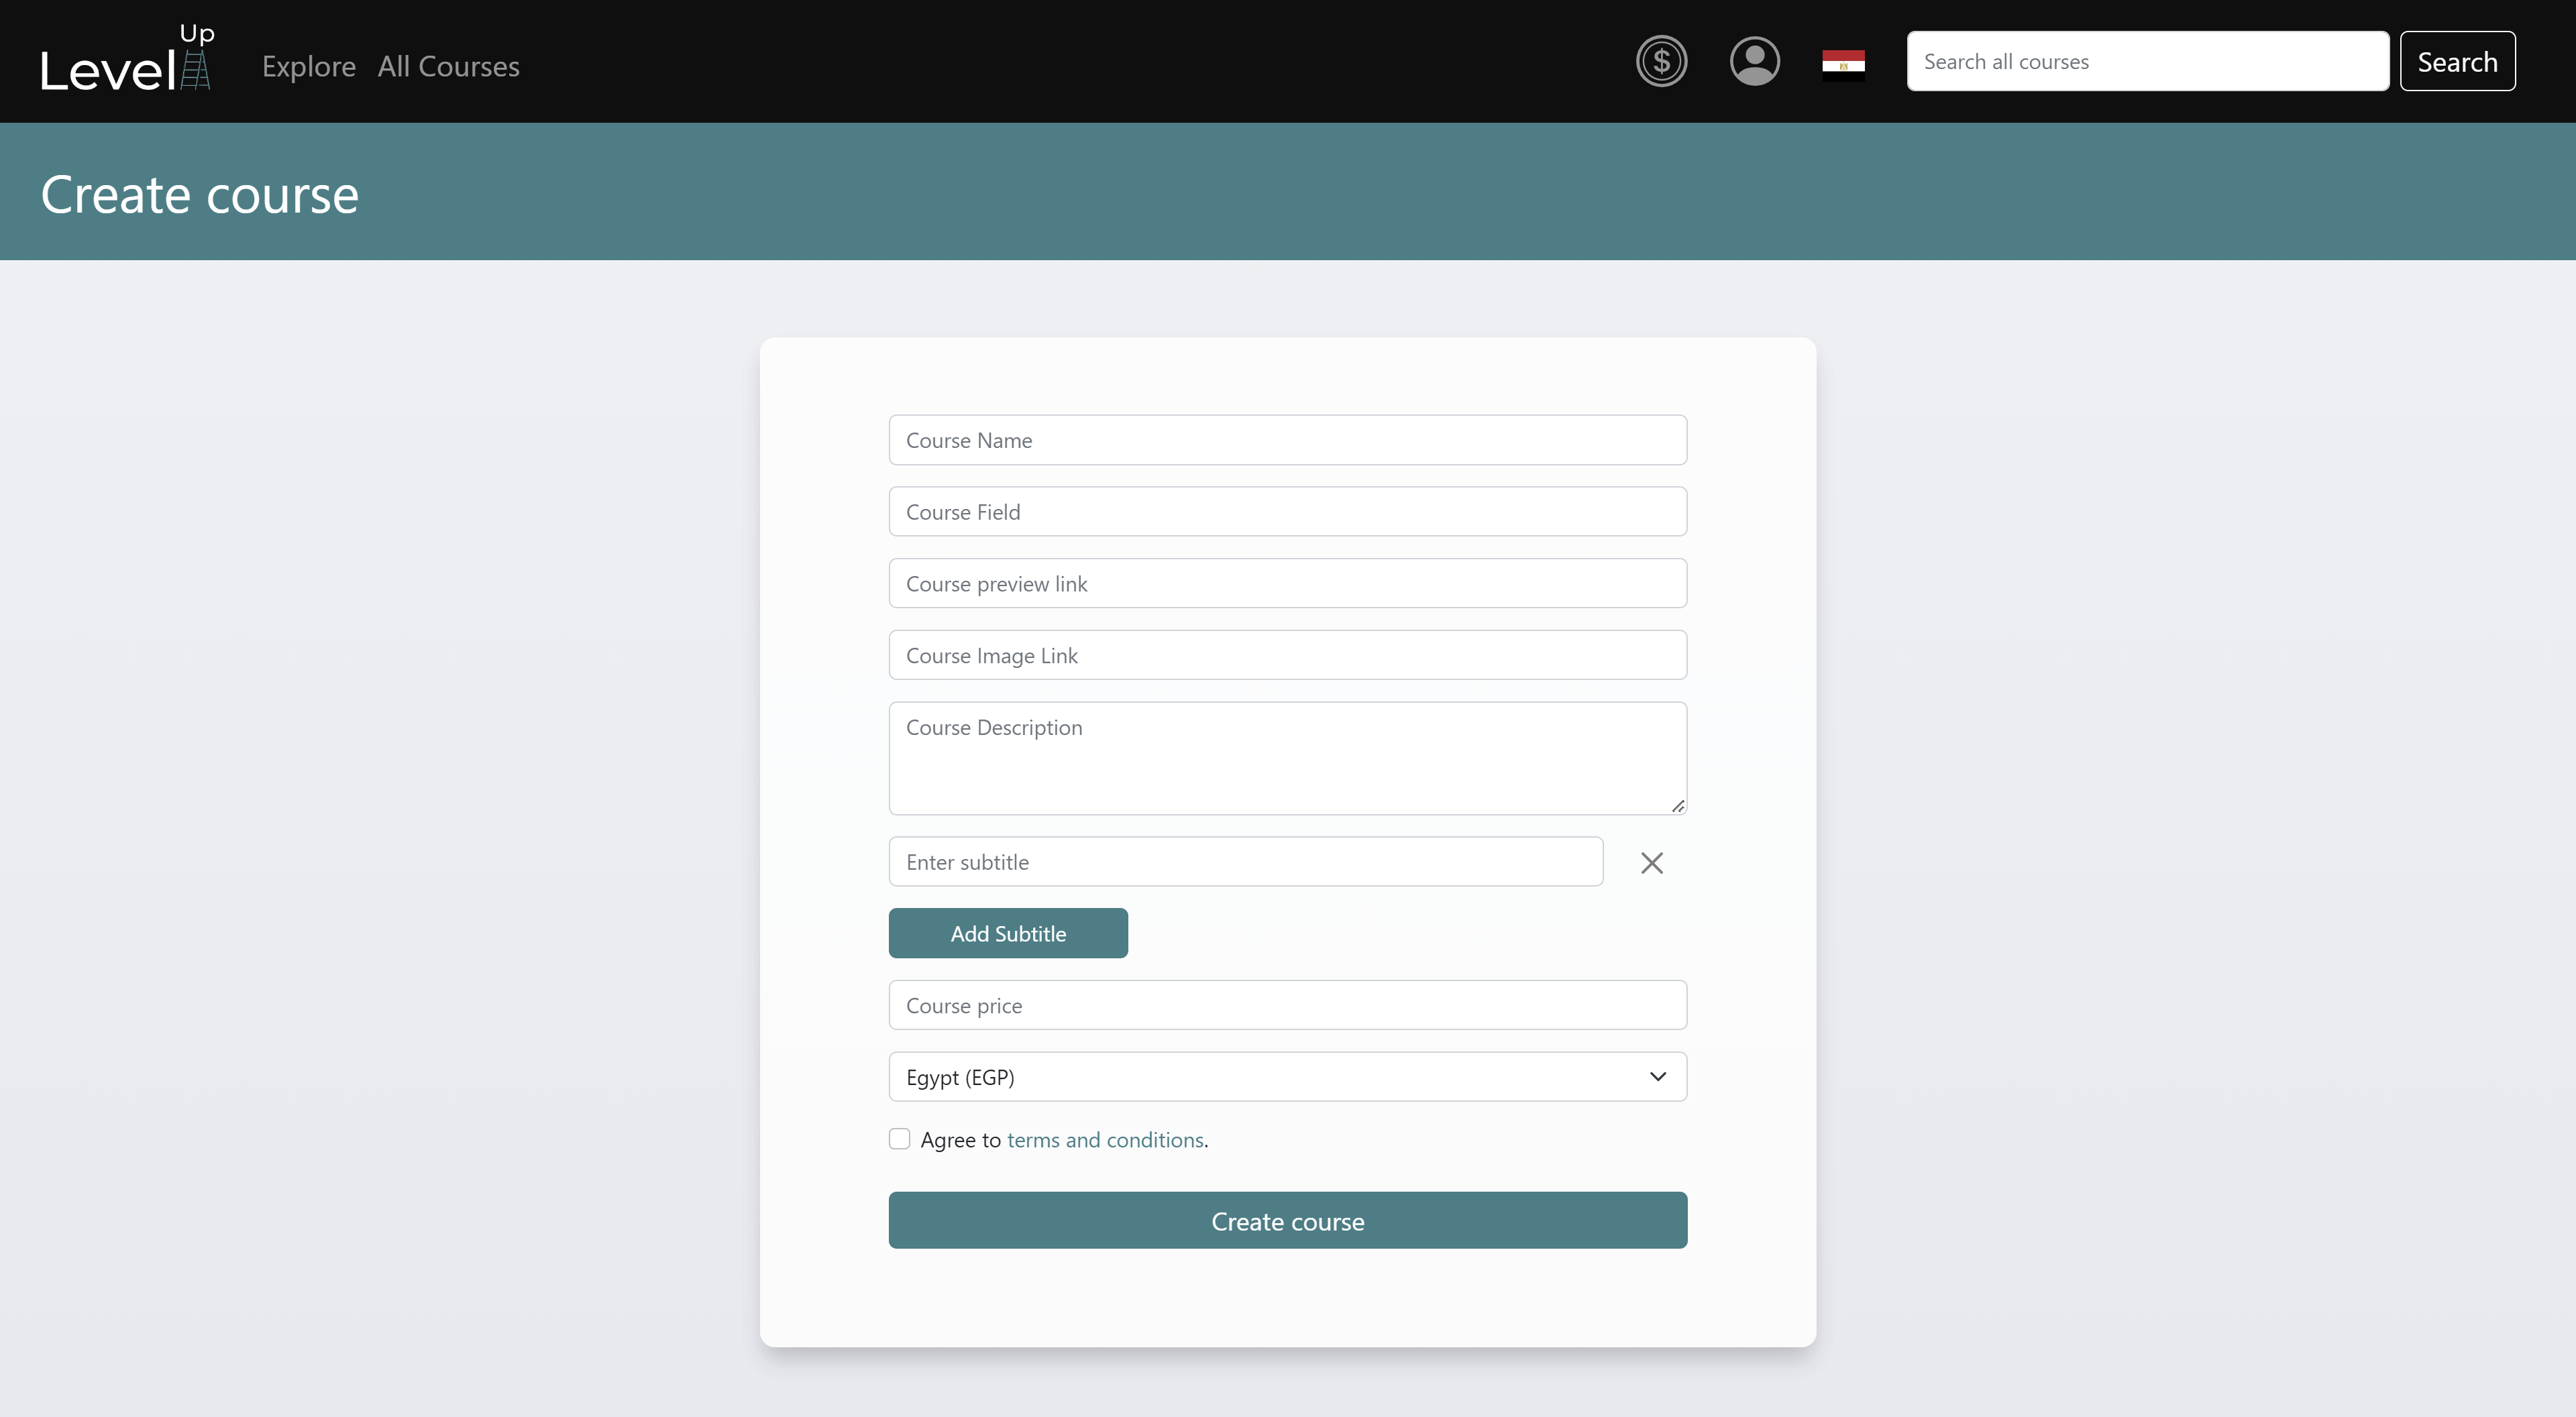This screenshot has height=1417, width=2576.
Task: Click the Course Name field
Action: click(x=1286, y=440)
